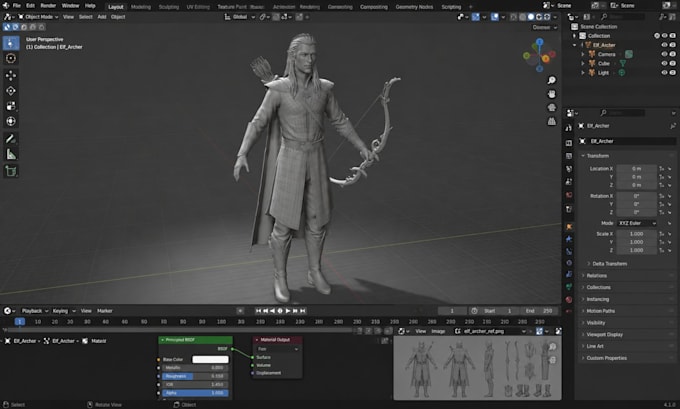Screen dimensions: 680x409
Task: Toggle visibility eye of Camera
Action: tap(664, 54)
